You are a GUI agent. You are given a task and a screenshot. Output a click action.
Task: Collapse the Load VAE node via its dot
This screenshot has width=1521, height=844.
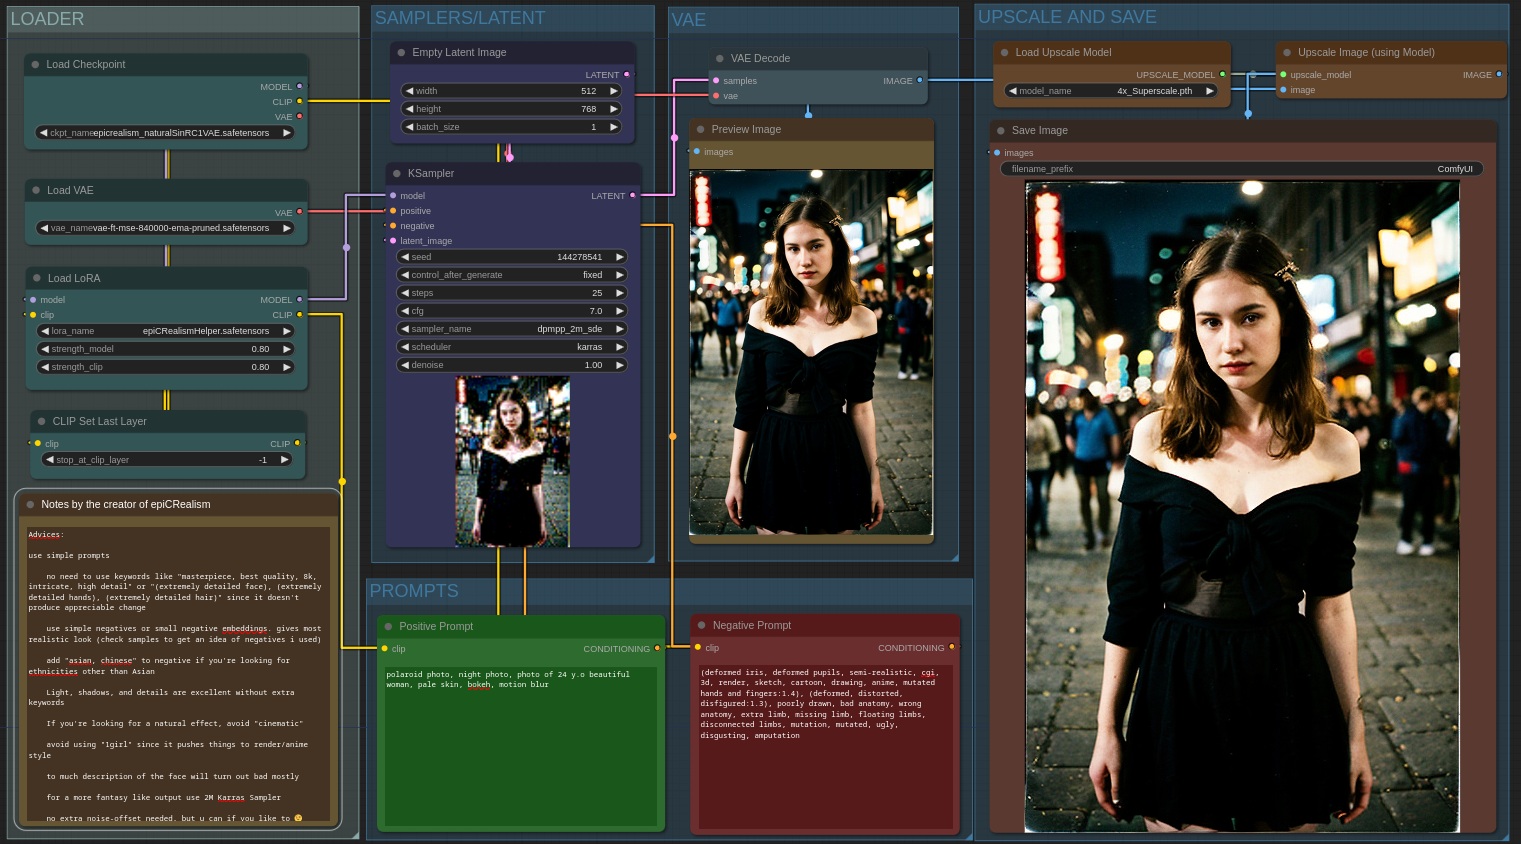click(37, 190)
